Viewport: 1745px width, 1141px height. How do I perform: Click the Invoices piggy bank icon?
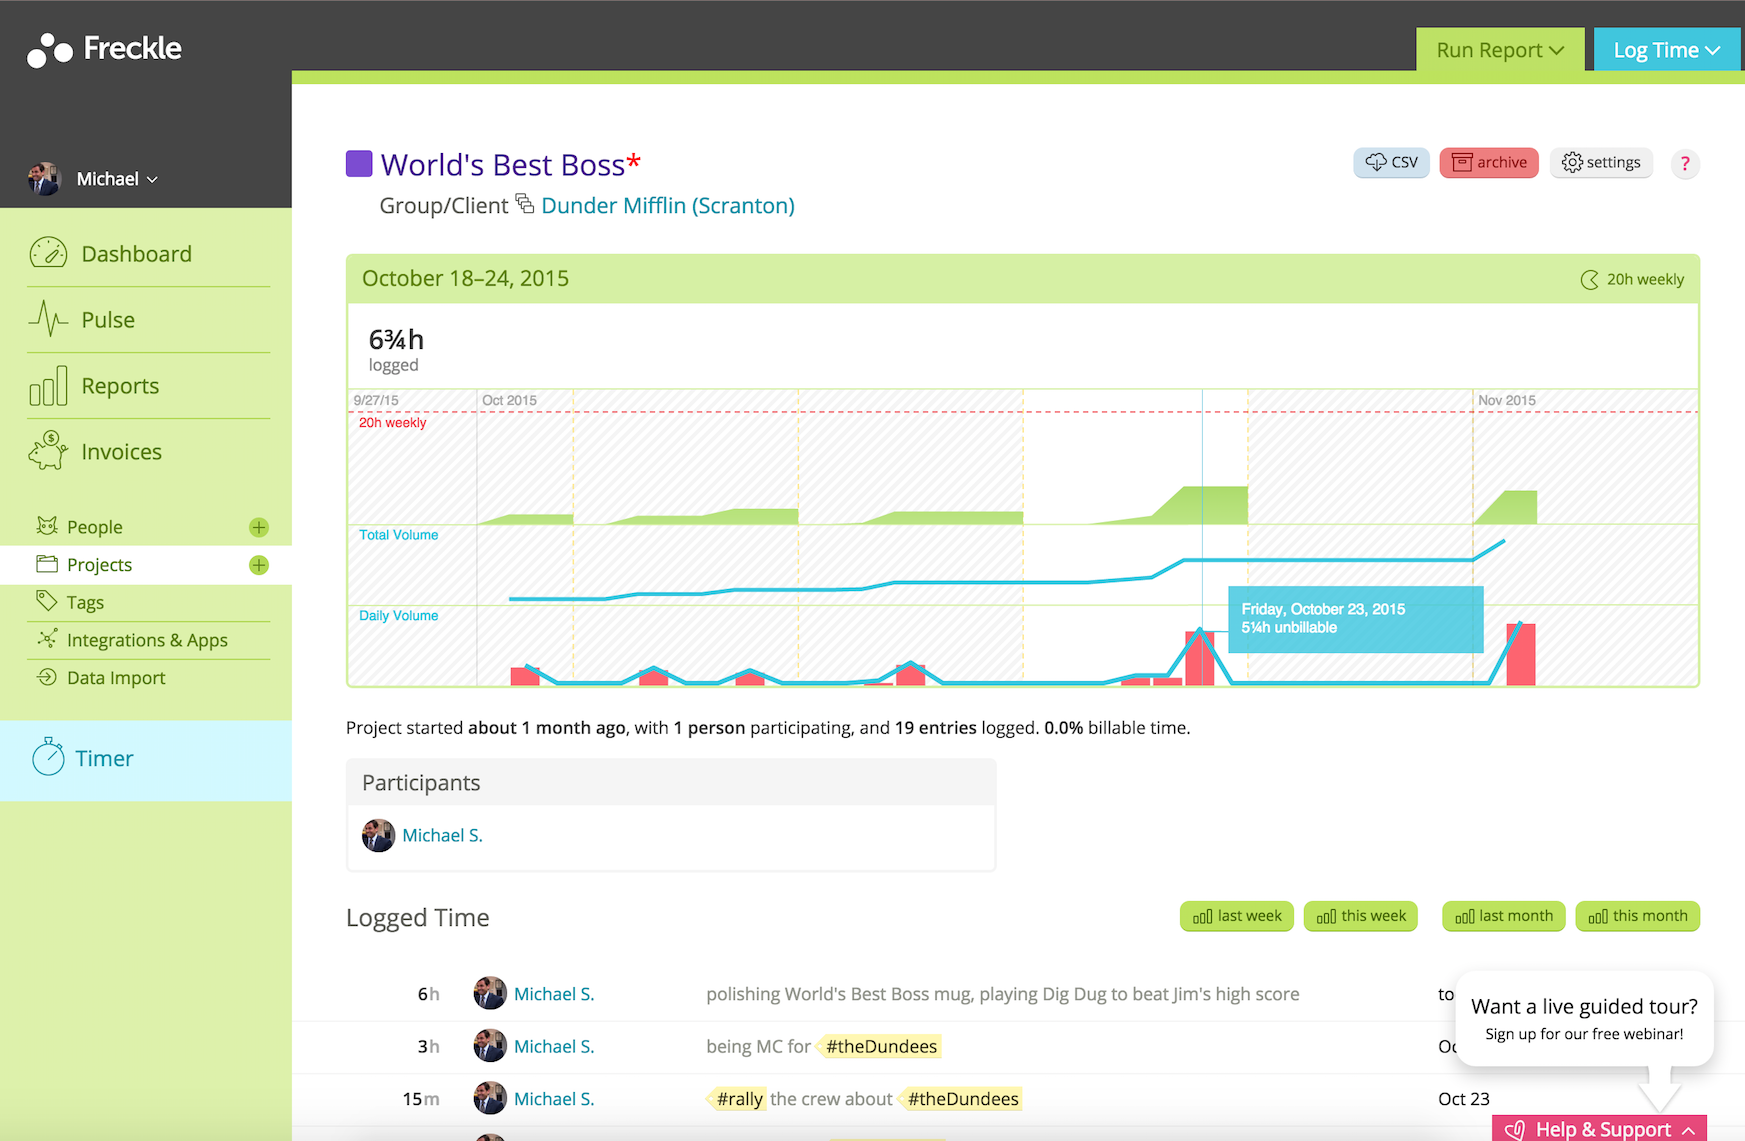46,450
